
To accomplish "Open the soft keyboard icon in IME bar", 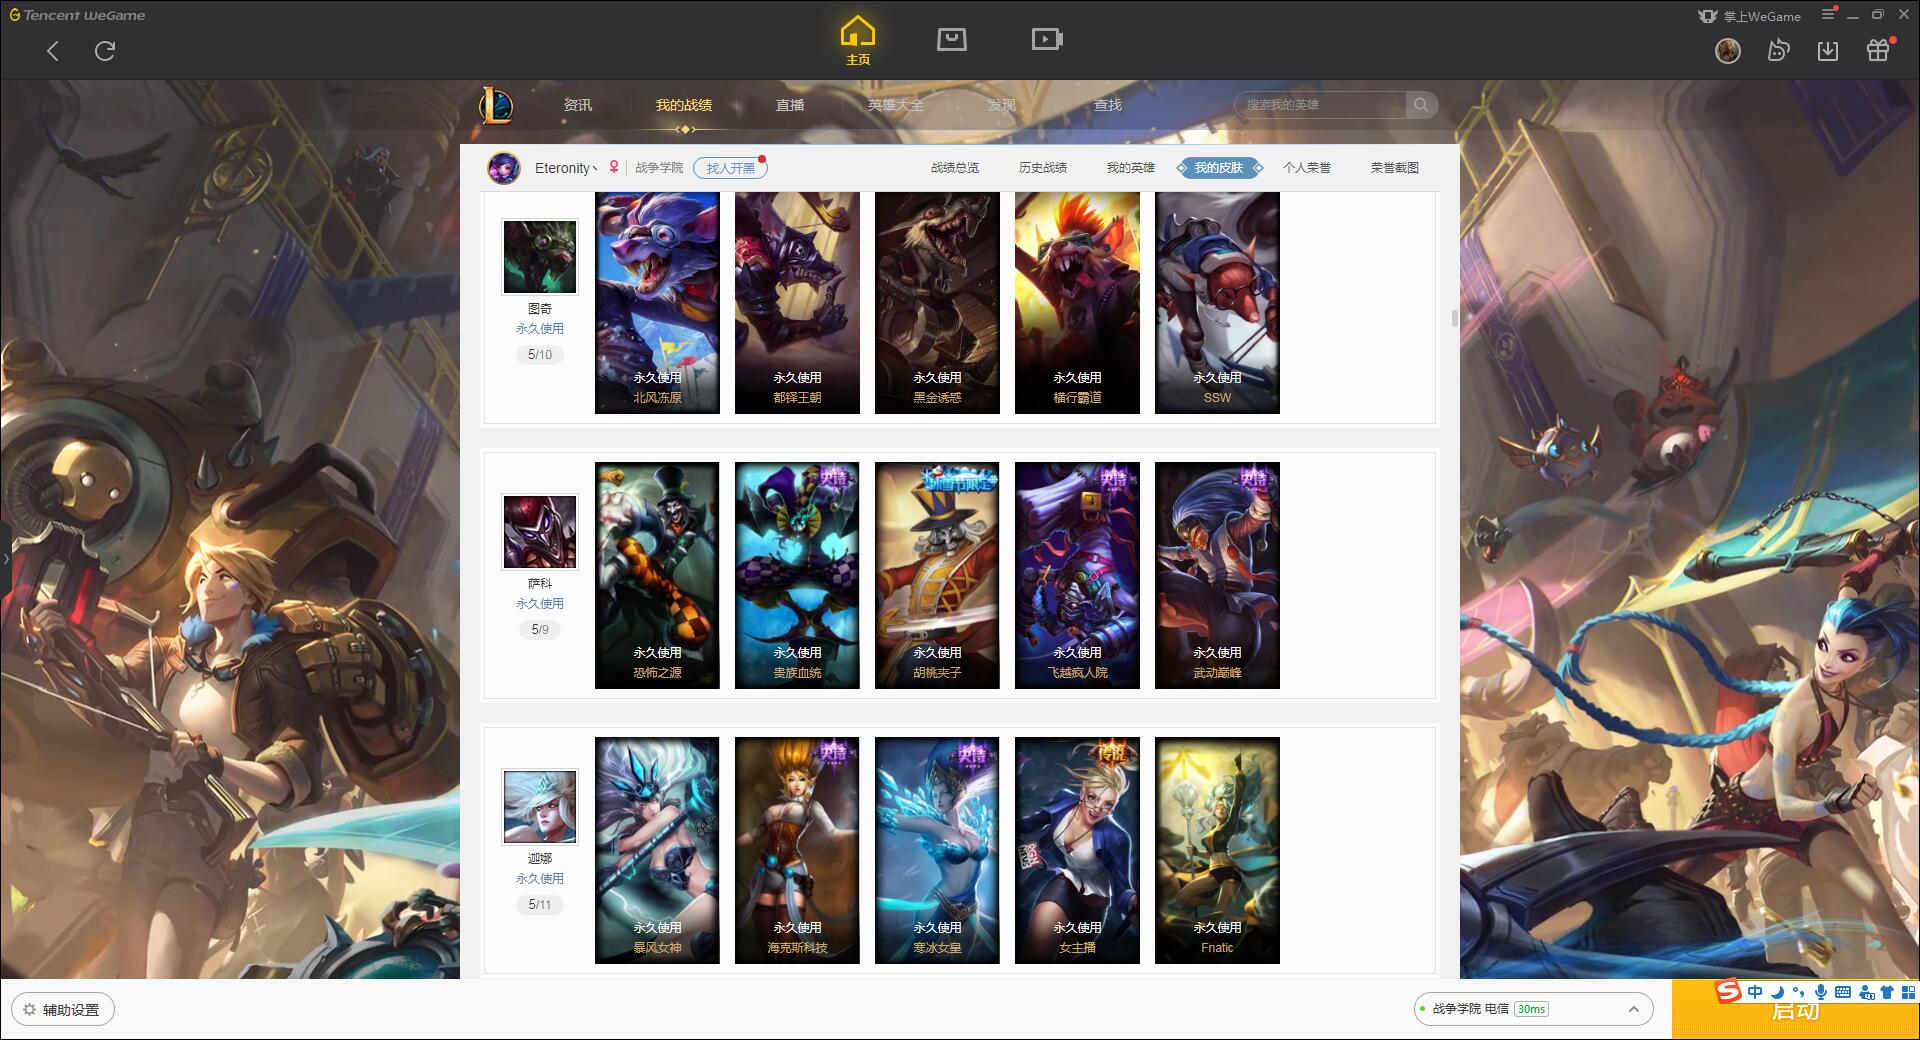I will click(1843, 993).
